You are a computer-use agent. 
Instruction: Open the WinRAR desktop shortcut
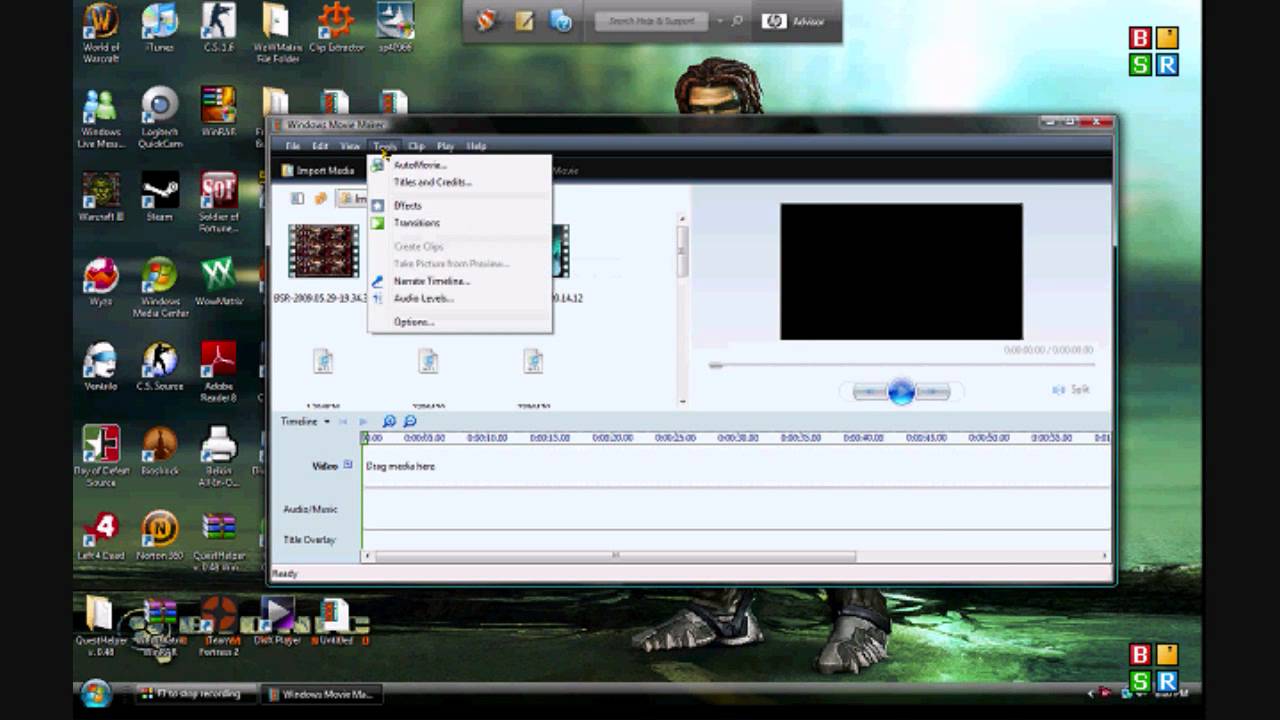(218, 112)
